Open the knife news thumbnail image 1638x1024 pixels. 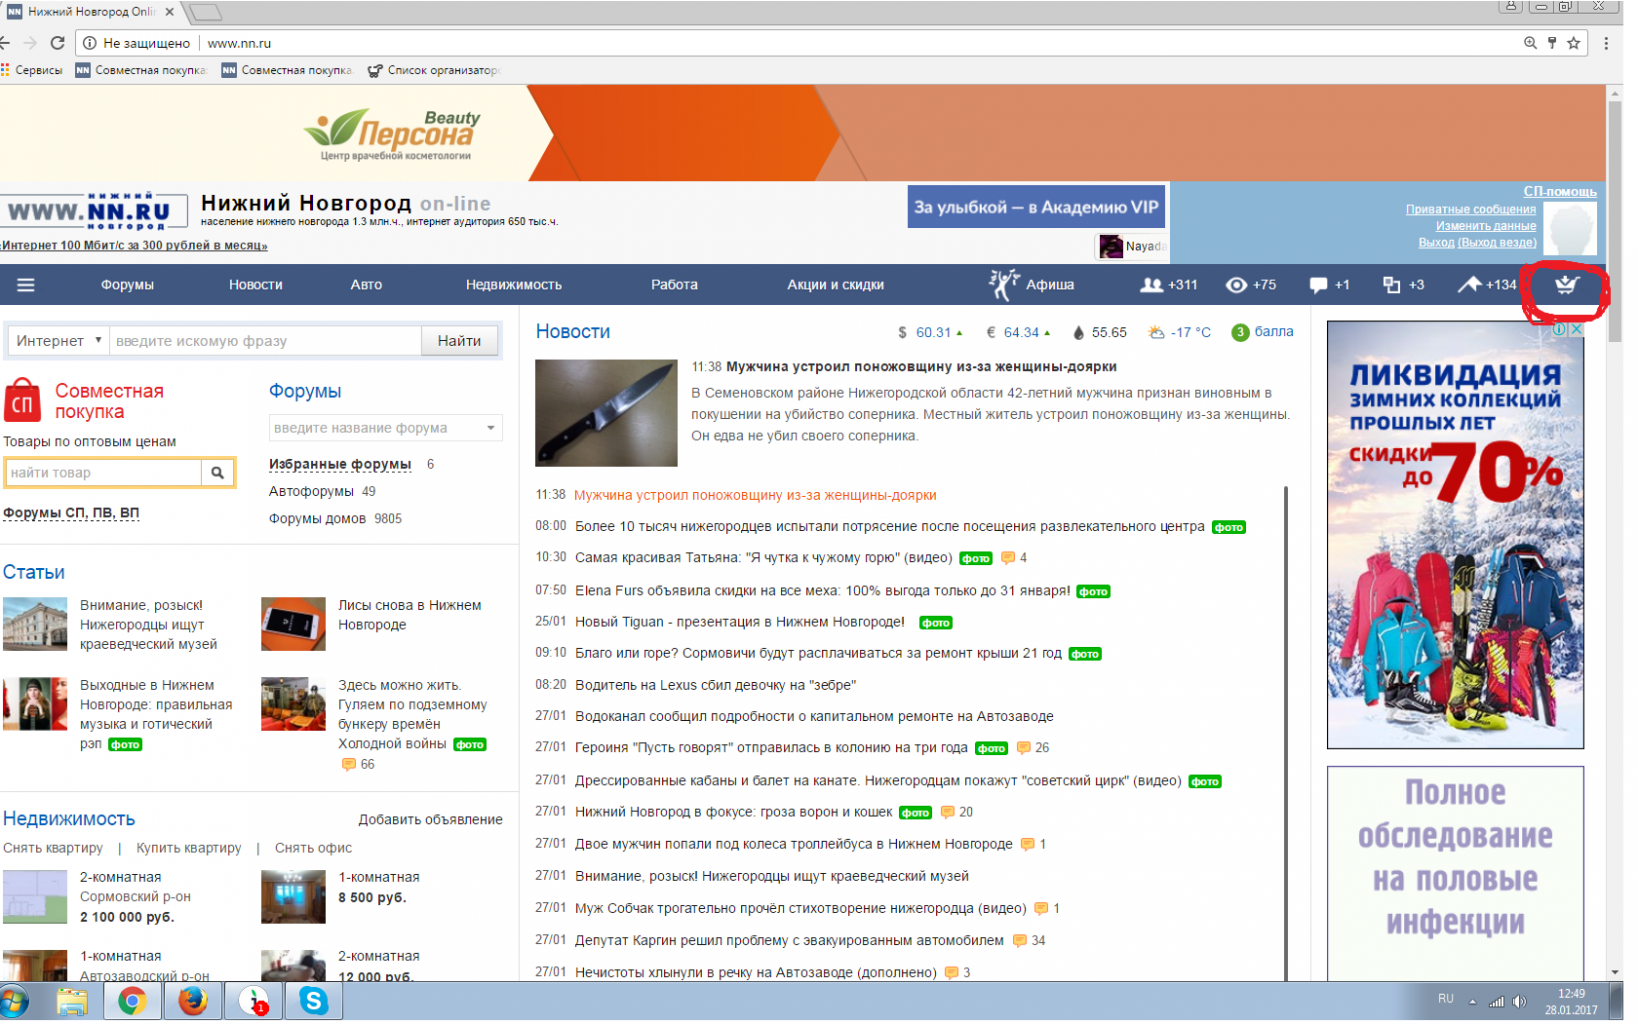point(606,413)
